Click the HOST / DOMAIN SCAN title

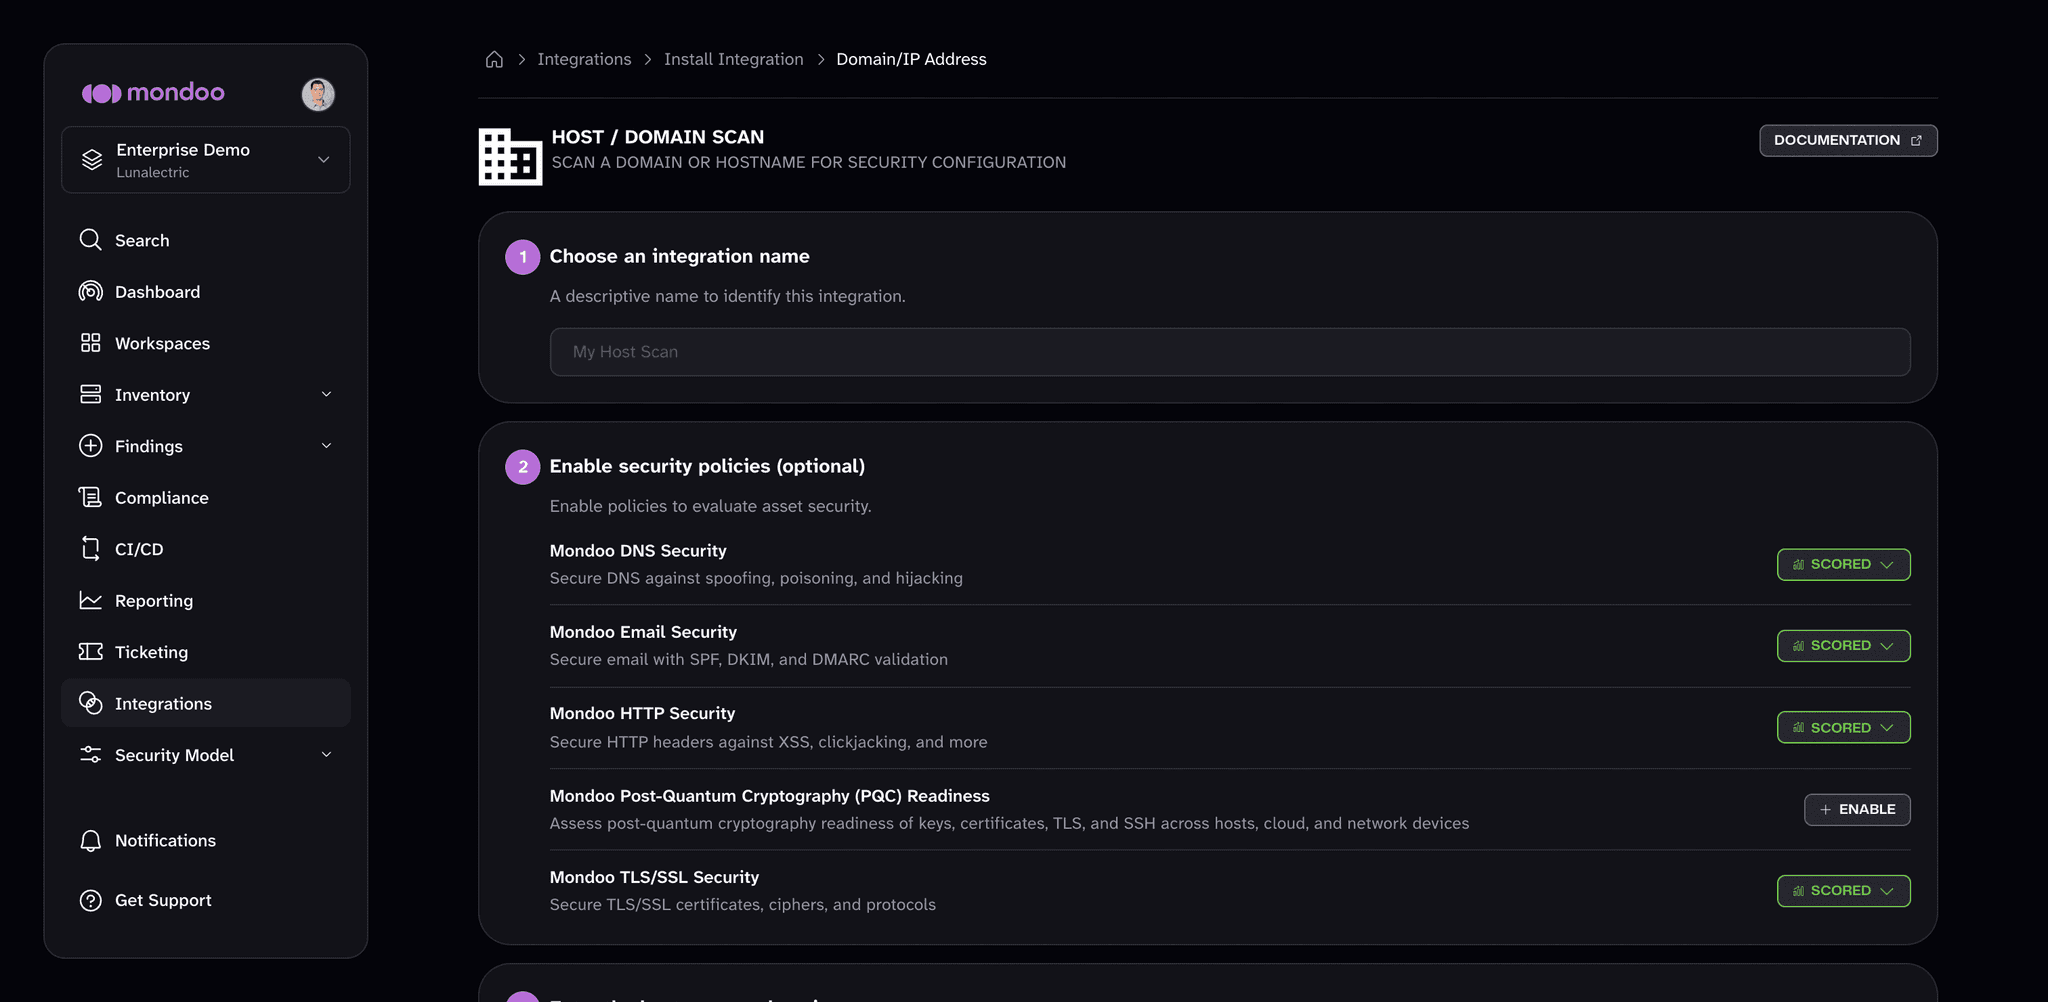658,137
